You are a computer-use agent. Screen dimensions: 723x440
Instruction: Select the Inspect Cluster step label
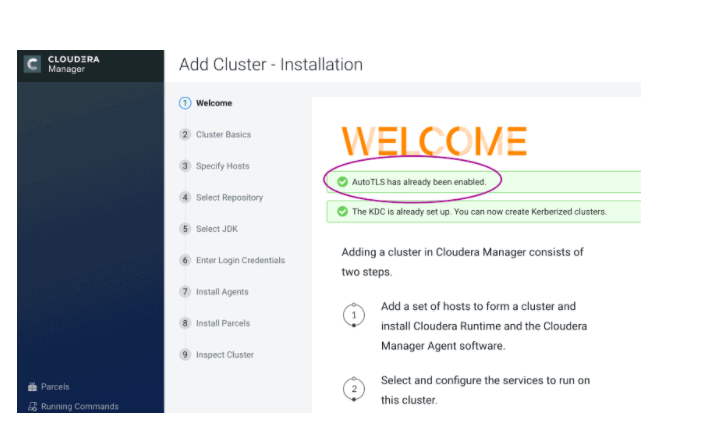point(225,355)
